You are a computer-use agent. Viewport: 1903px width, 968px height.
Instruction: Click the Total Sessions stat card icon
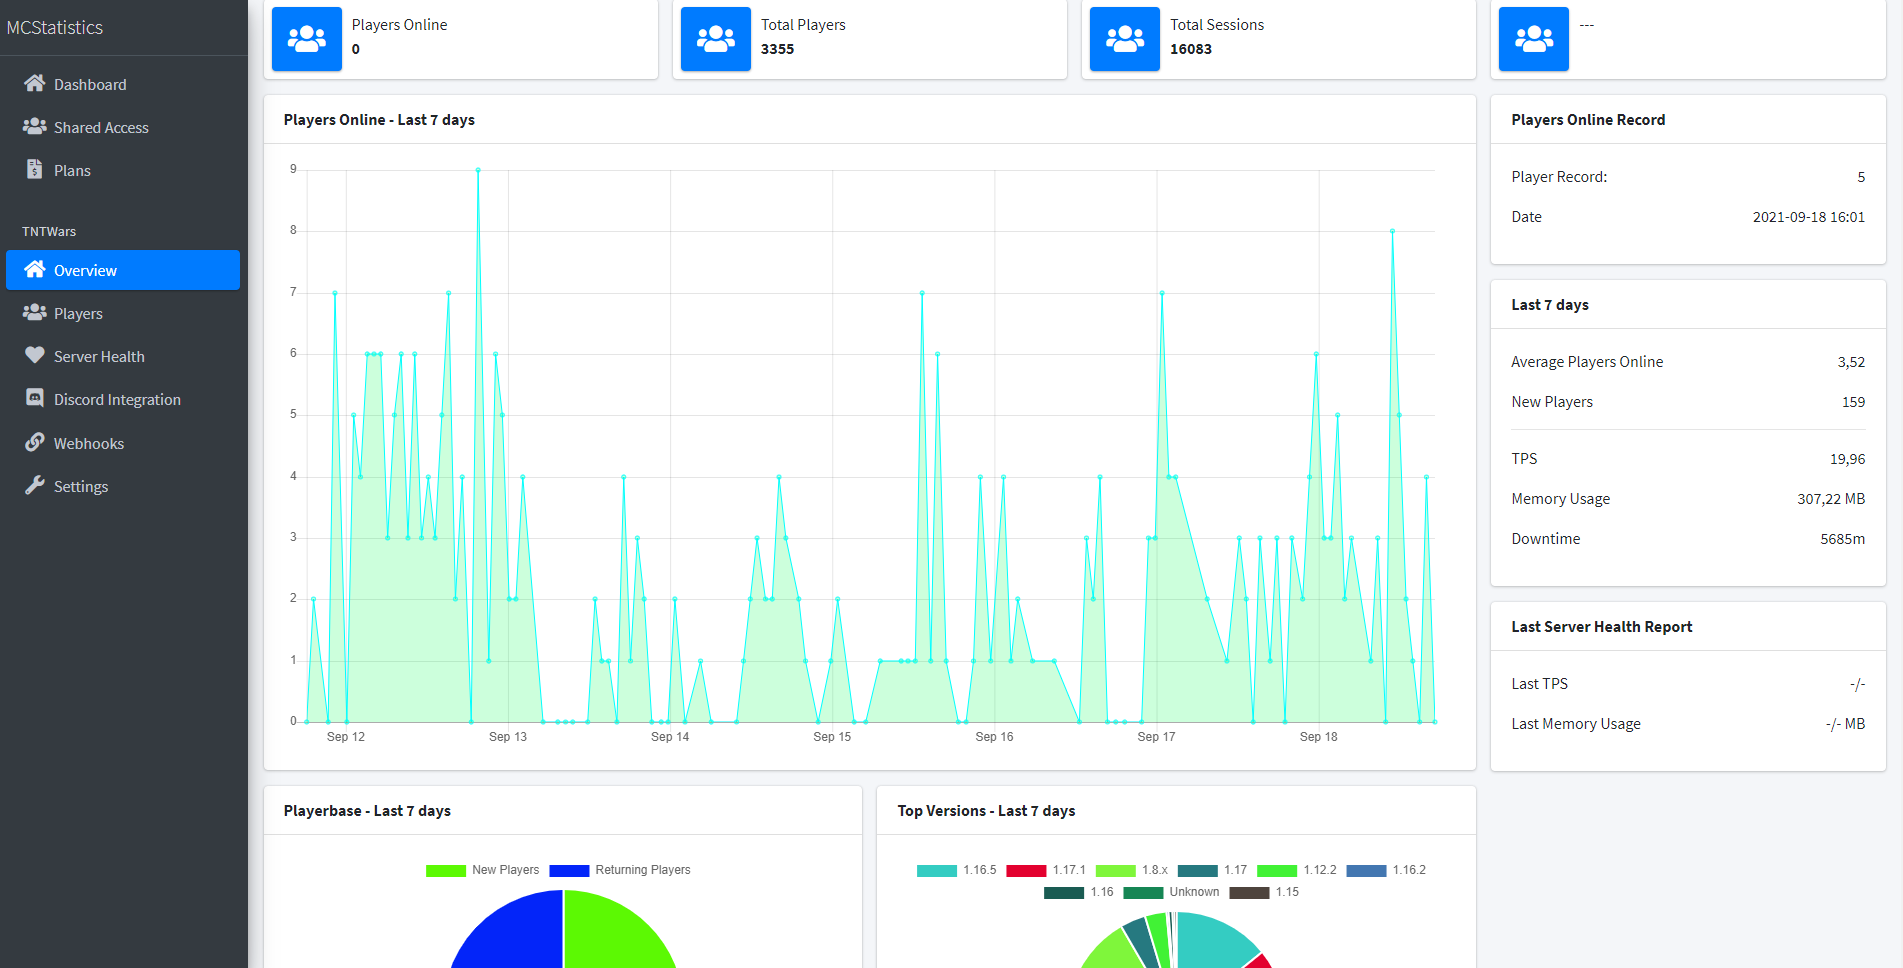click(1124, 38)
